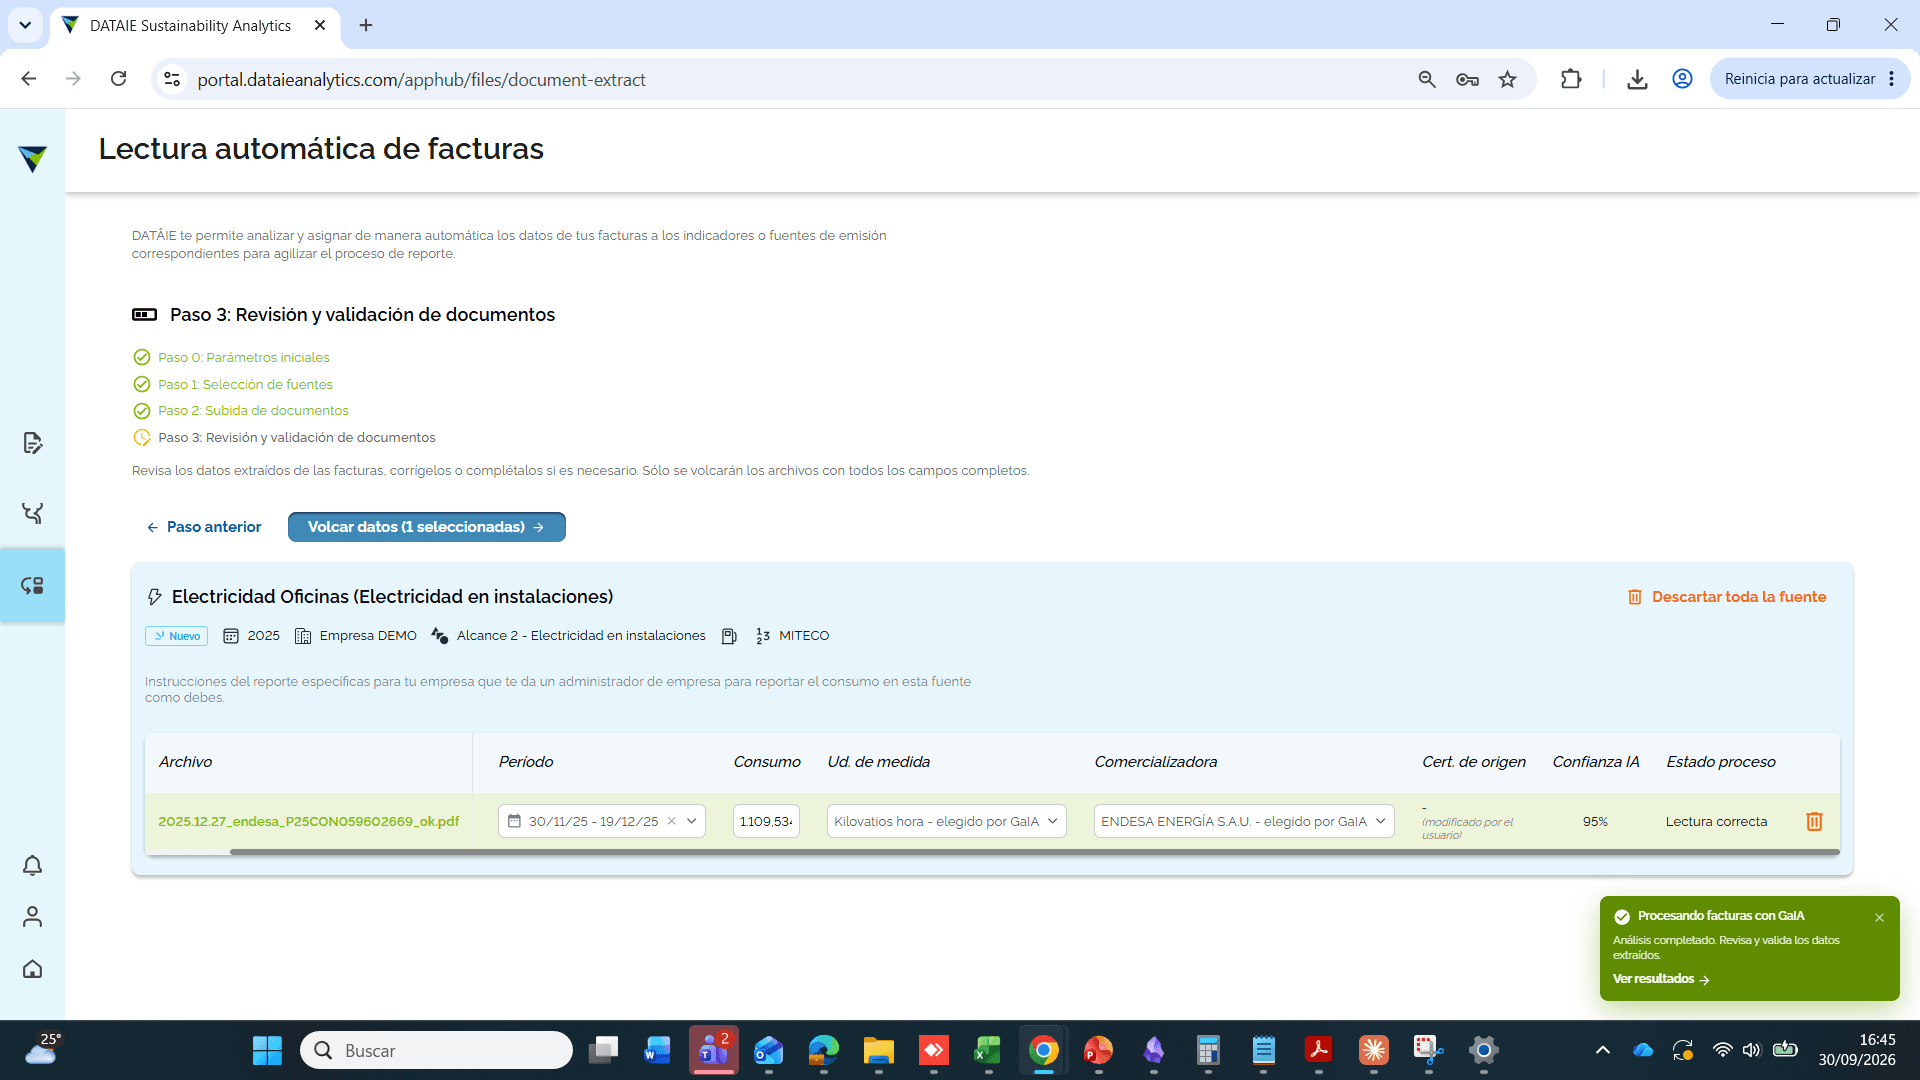Open browser downloads icon

[1637, 79]
